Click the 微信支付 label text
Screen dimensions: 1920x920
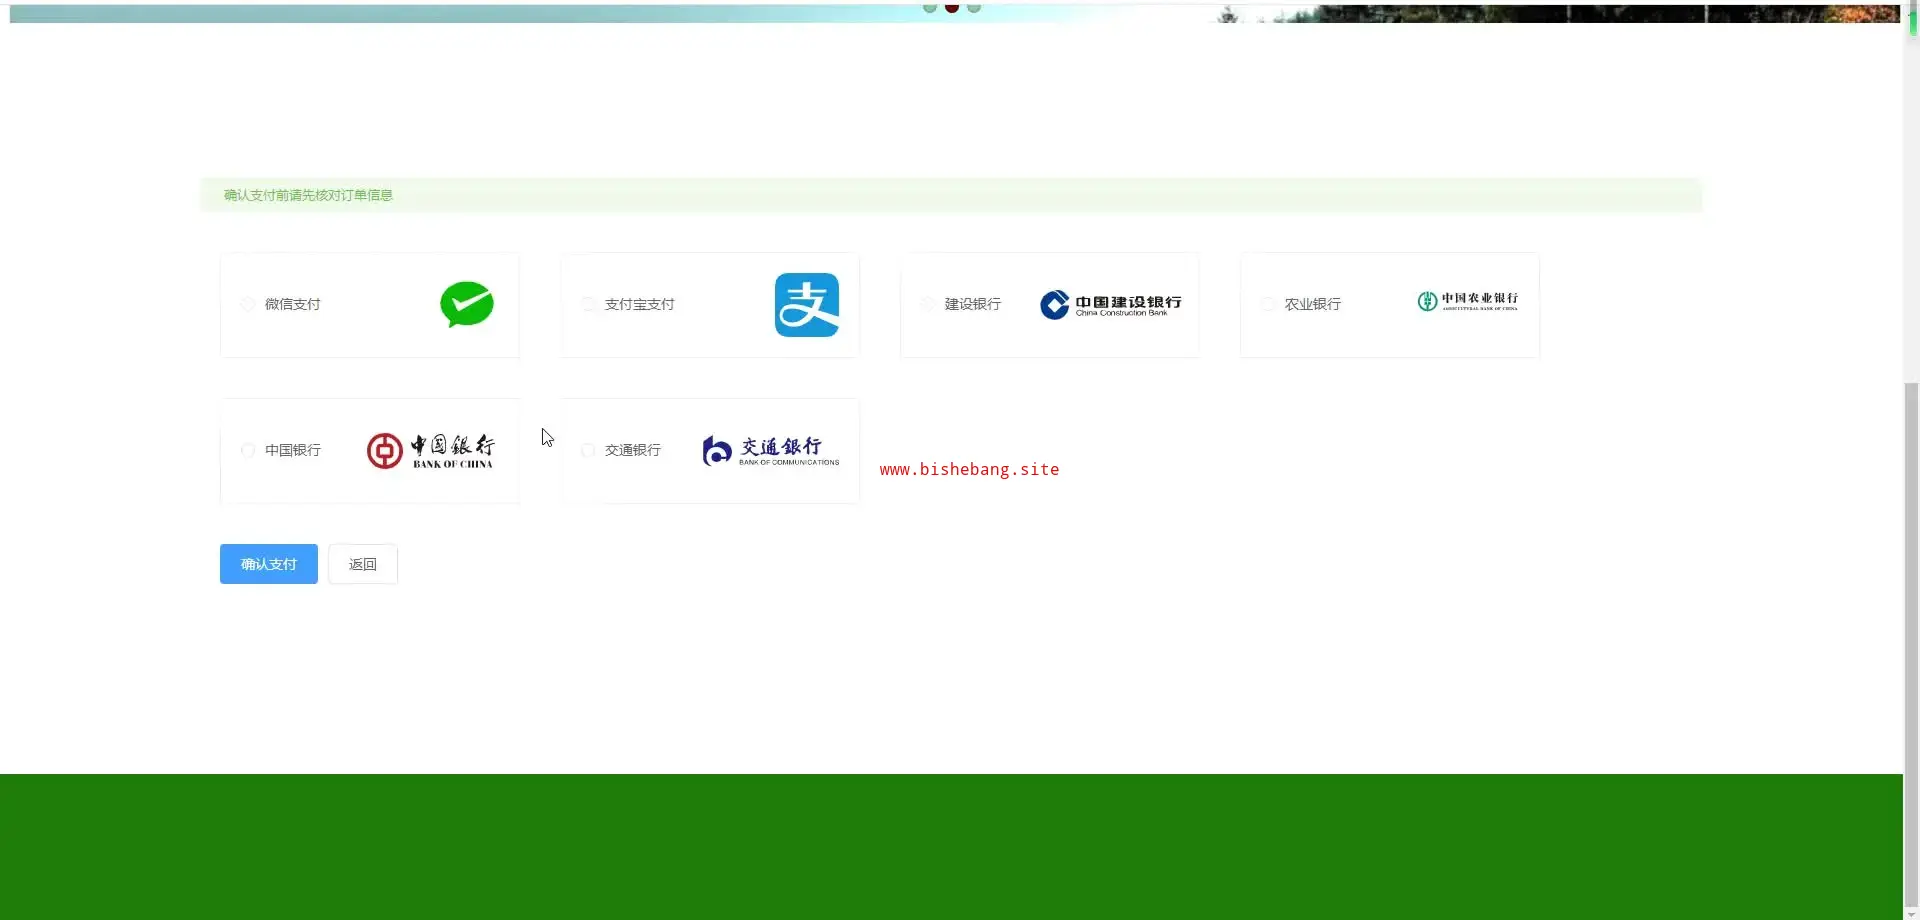pos(293,304)
